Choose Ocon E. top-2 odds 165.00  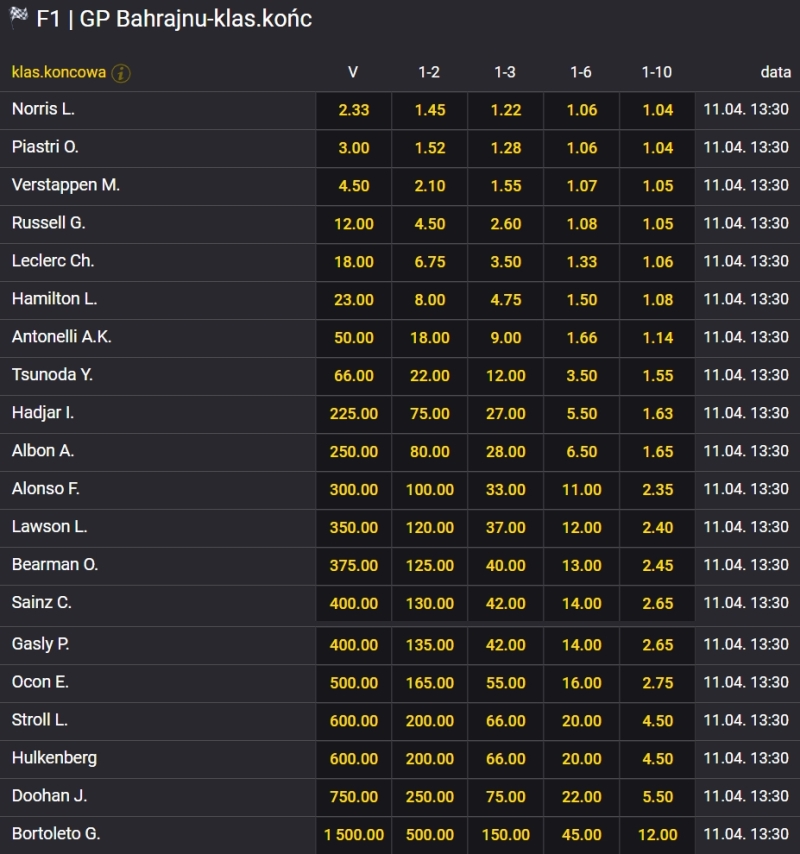tap(430, 683)
